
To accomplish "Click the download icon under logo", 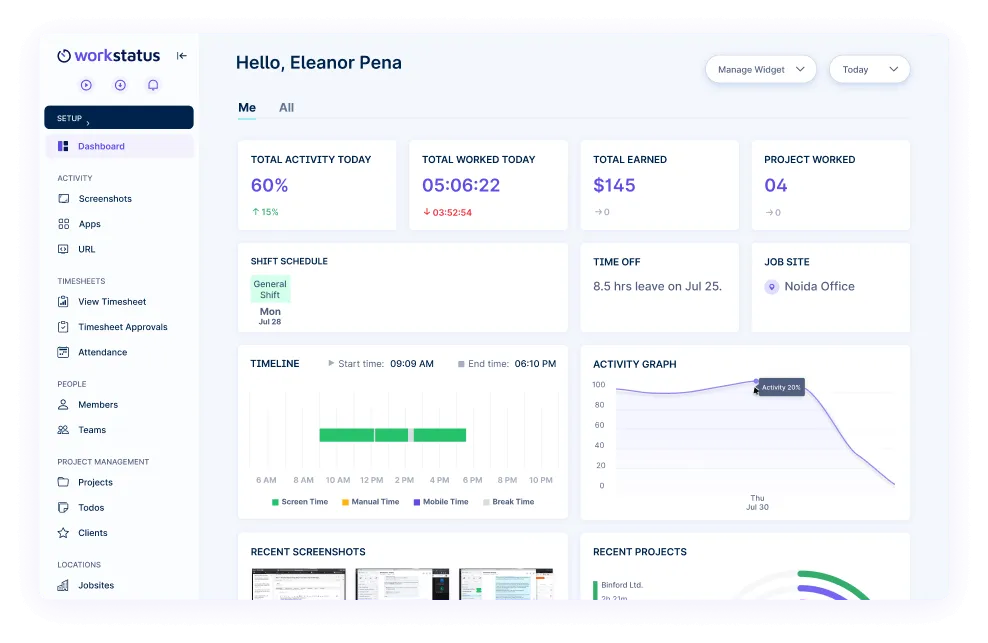I will (120, 85).
